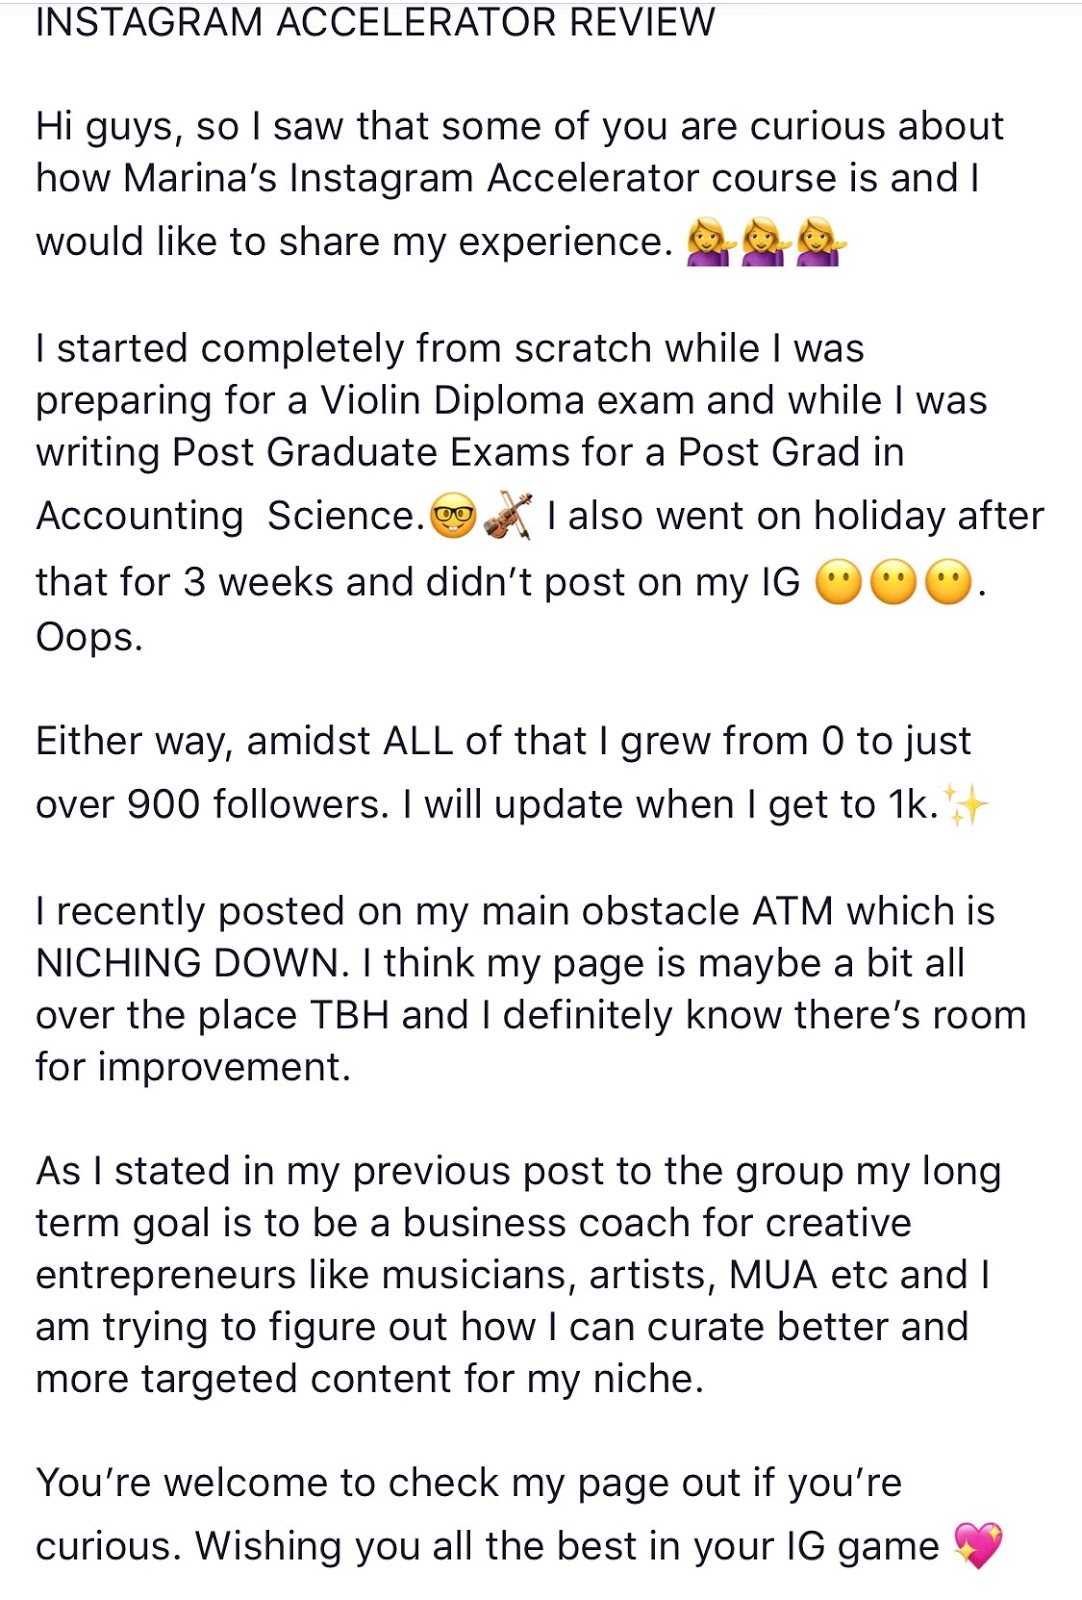Screen dimensions: 1082x1600
Task: Tap the first no-mouth face emoji
Action: coord(839,583)
